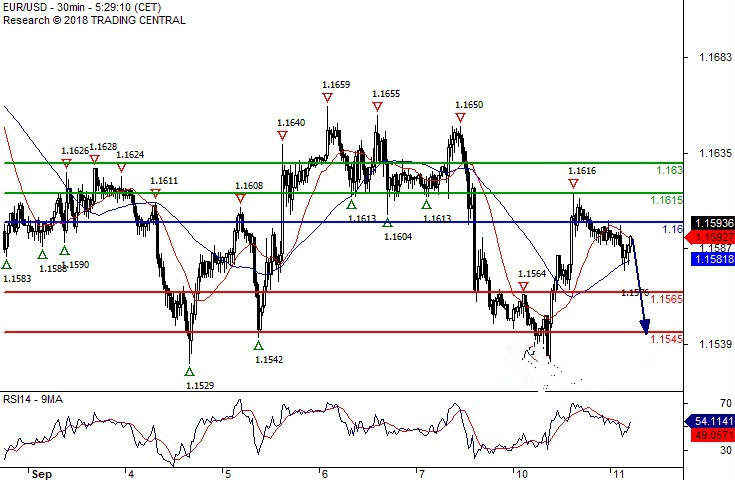Click the green triangle marker at 1.1583
Viewport: 735px width, 480px height.
[x=7, y=265]
